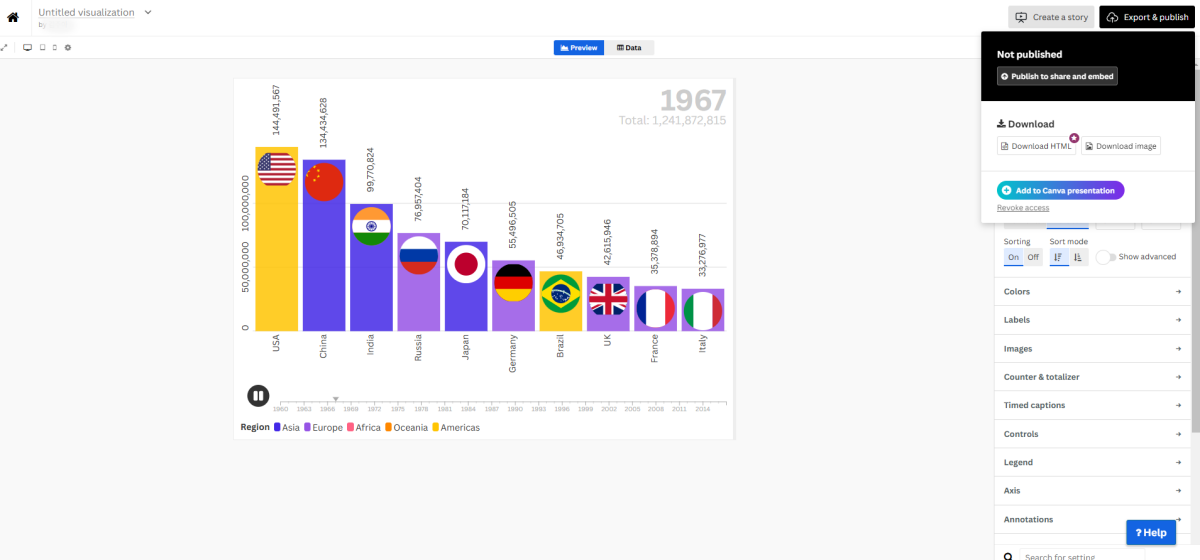
Task: Click the Italy flag icon
Action: point(703,311)
